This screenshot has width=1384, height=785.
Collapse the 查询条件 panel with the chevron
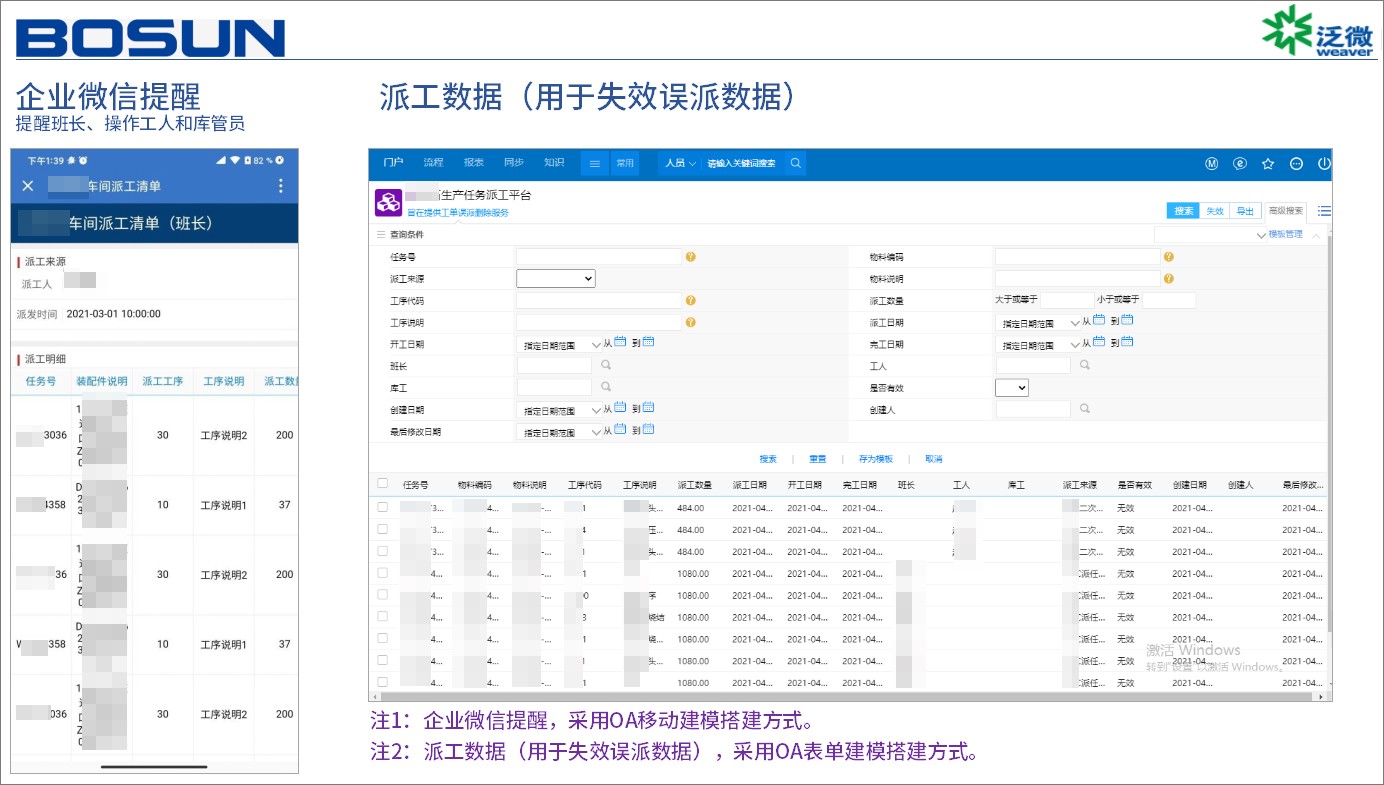click(1316, 235)
